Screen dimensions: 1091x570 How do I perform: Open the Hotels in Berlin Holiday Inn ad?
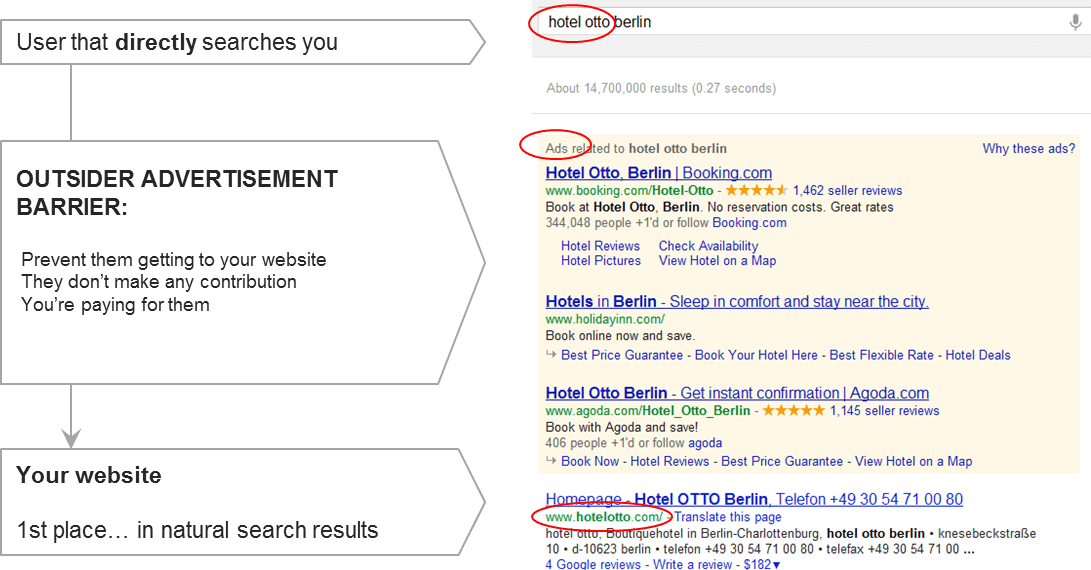coord(737,301)
